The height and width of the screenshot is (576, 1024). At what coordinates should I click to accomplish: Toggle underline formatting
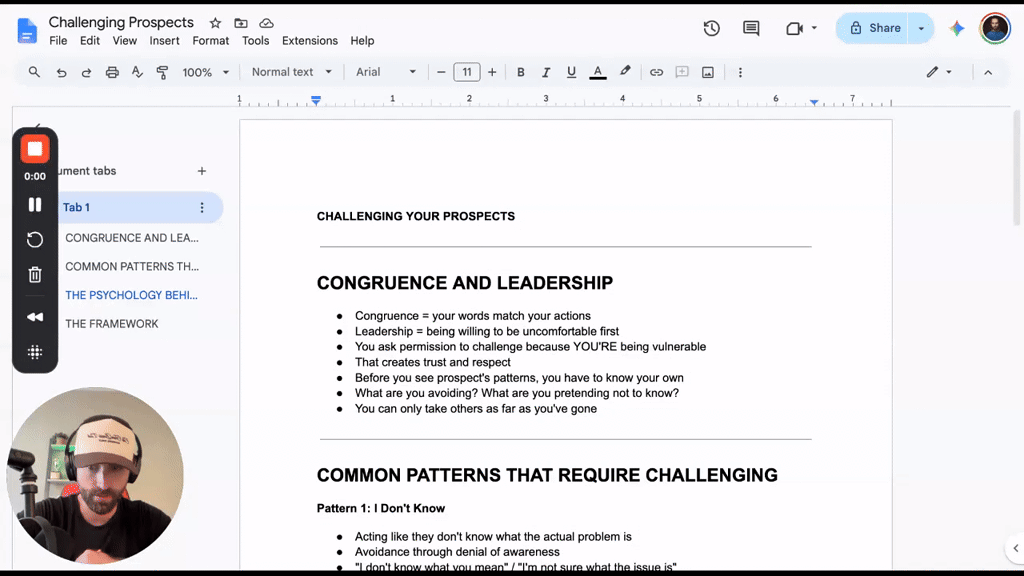pyautogui.click(x=571, y=72)
